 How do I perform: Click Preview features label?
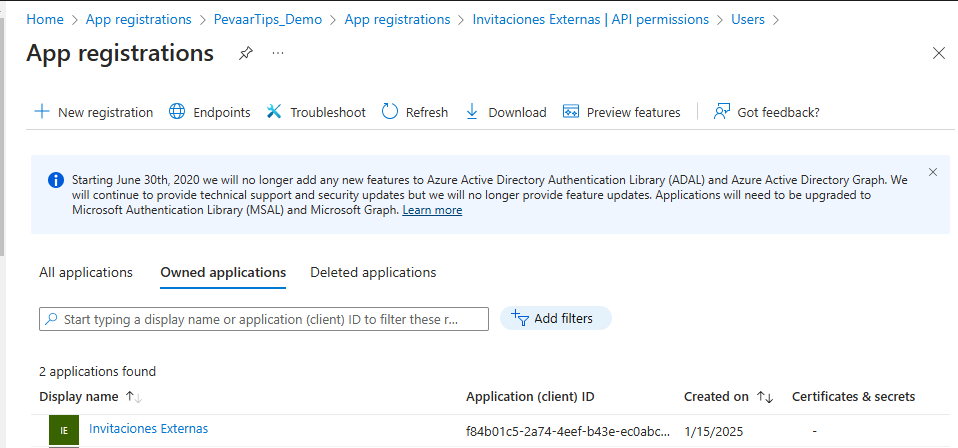click(x=634, y=112)
